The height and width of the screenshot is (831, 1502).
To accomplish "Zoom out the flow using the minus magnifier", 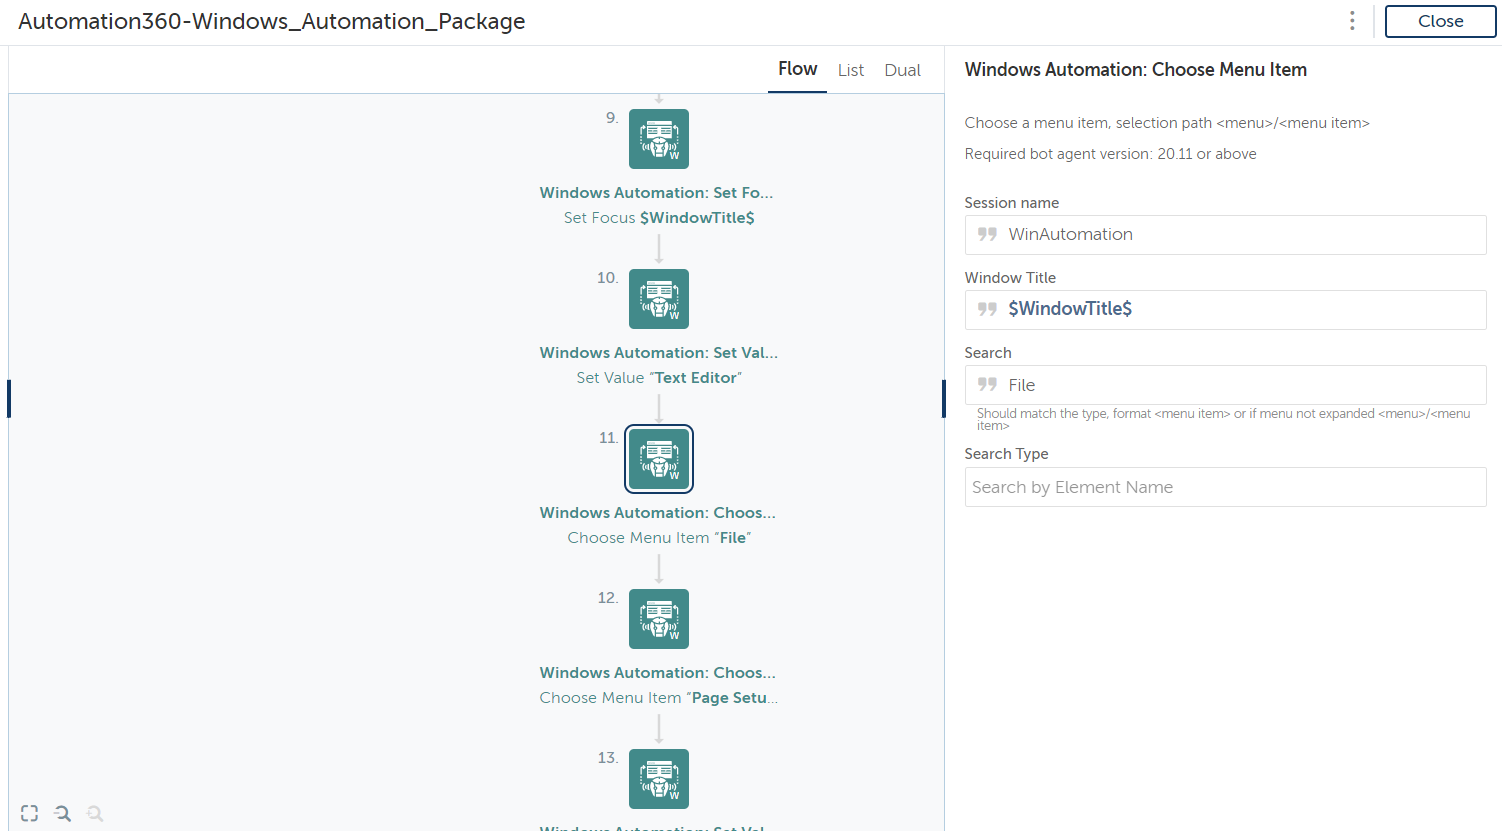I will [x=63, y=813].
